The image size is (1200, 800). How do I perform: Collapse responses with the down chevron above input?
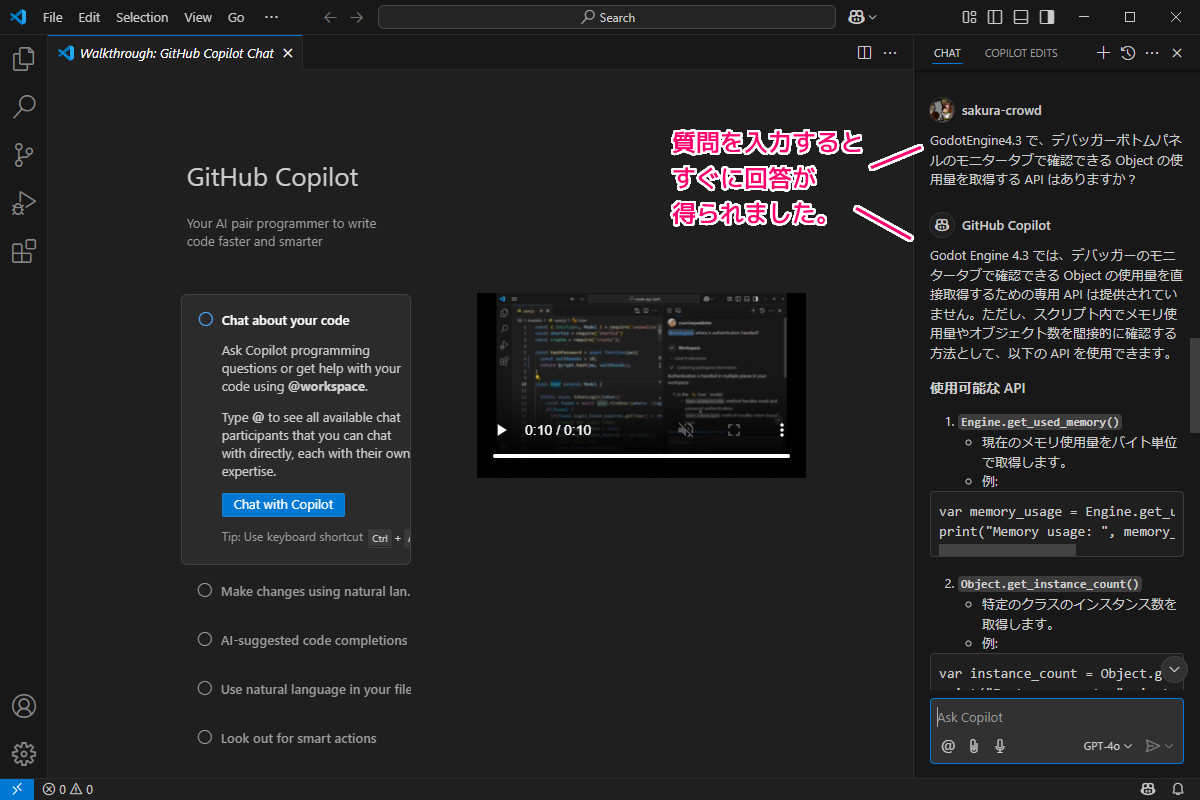coord(1174,669)
